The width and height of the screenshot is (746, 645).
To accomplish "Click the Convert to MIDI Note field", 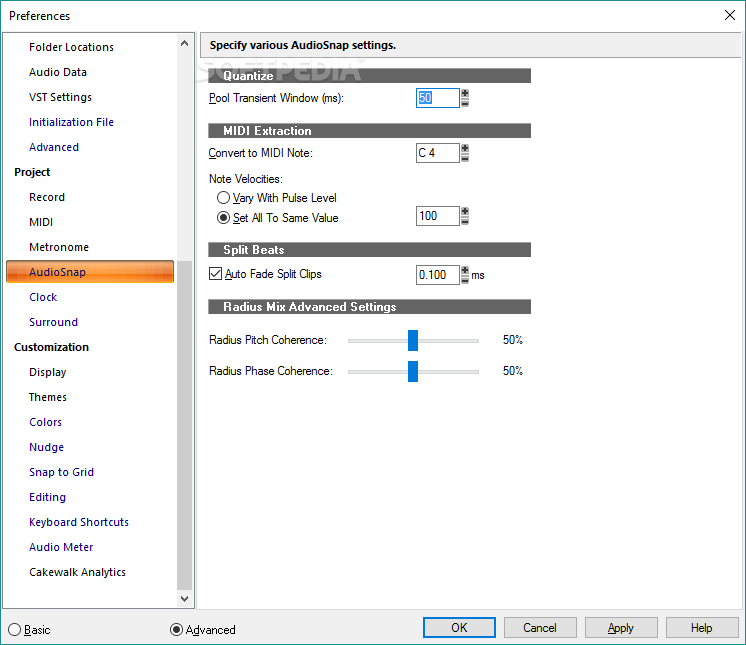I will [438, 153].
